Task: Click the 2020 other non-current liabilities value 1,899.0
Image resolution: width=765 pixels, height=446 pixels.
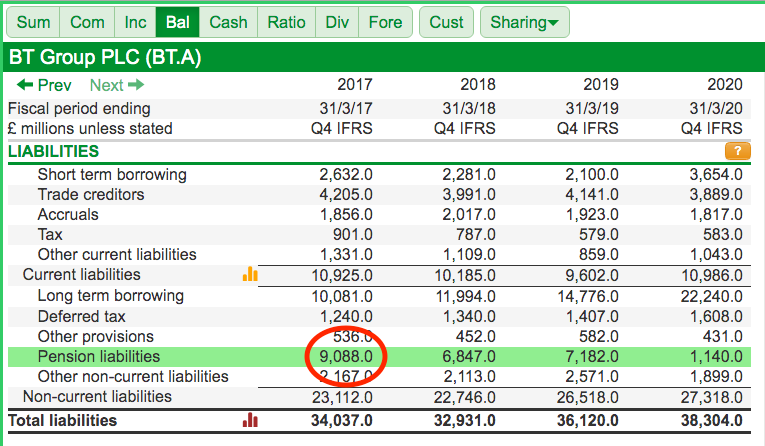Action: coord(716,377)
